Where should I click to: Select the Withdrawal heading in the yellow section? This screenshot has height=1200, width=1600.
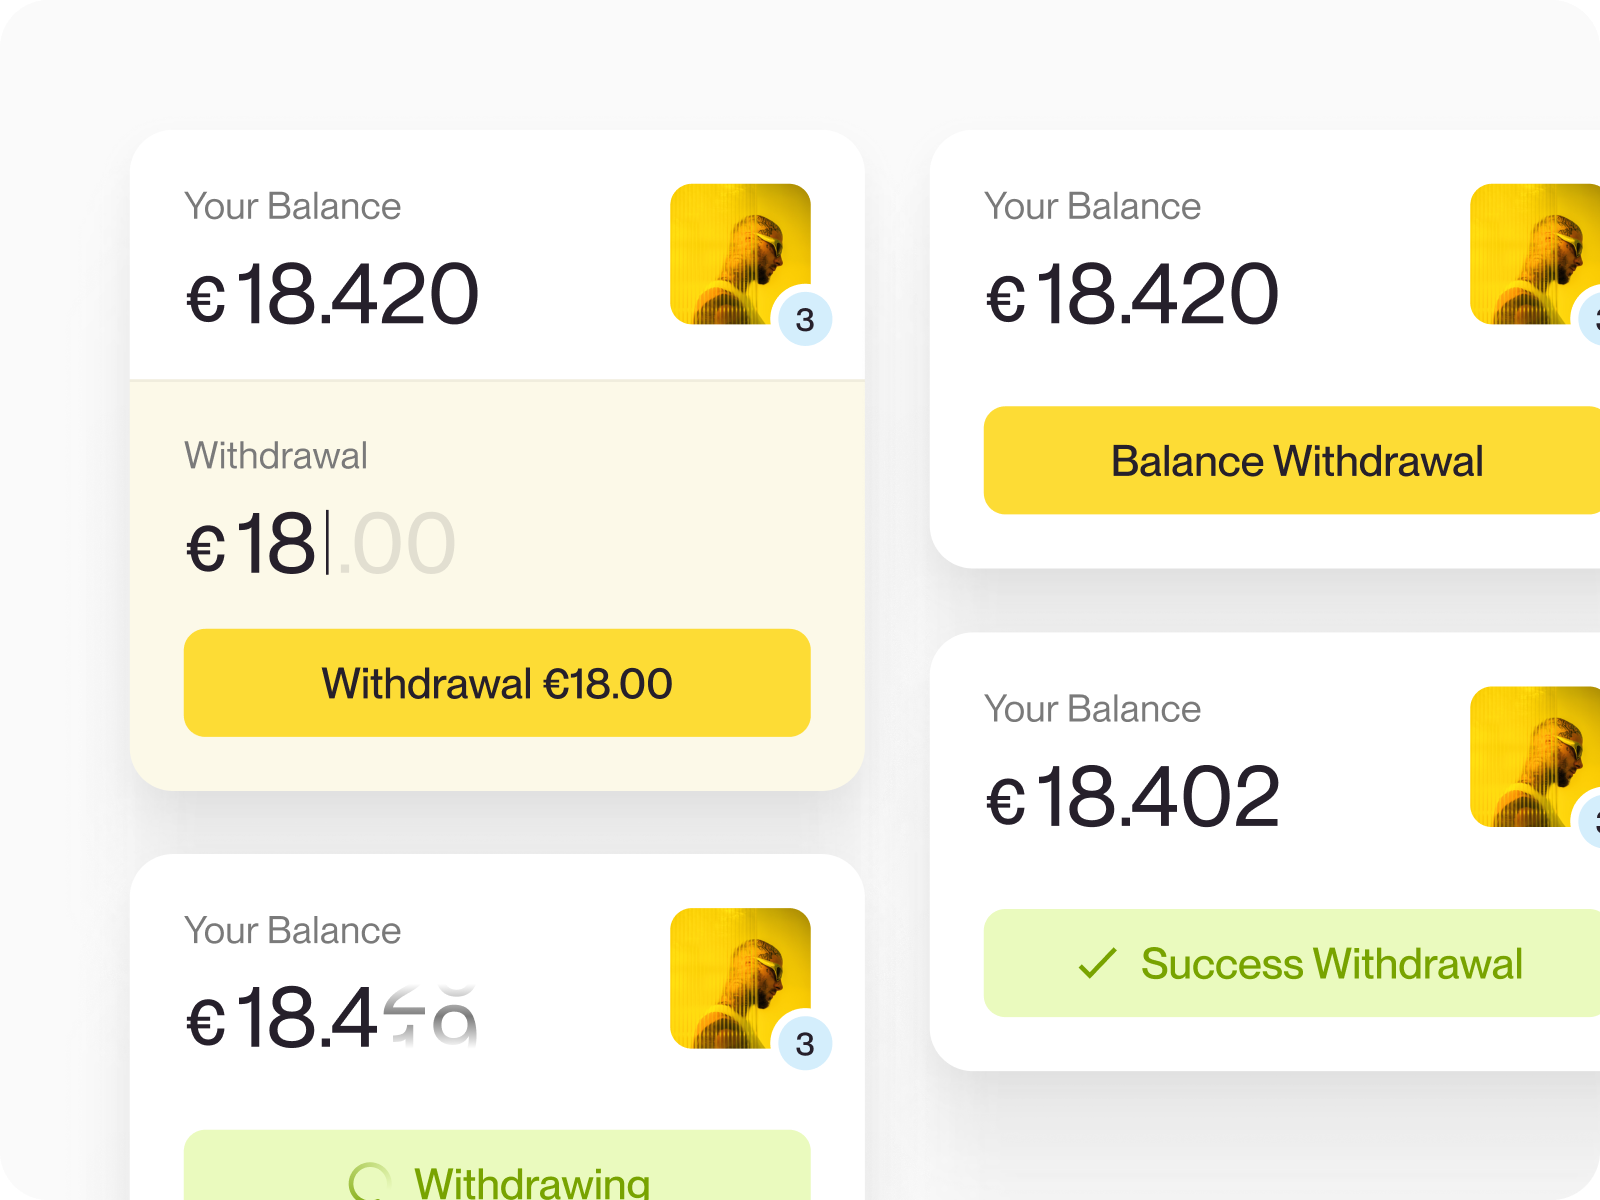276,456
